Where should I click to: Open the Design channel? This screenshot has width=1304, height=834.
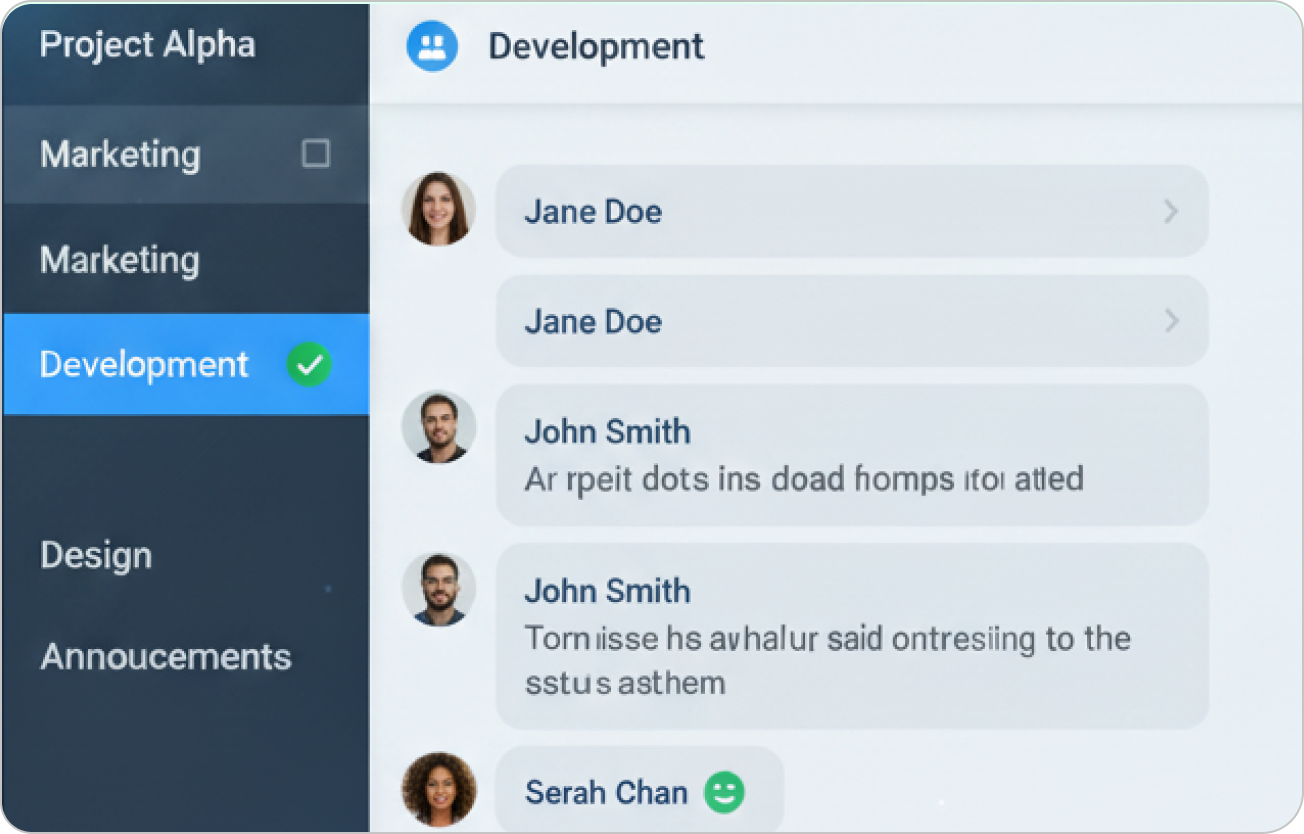point(96,556)
